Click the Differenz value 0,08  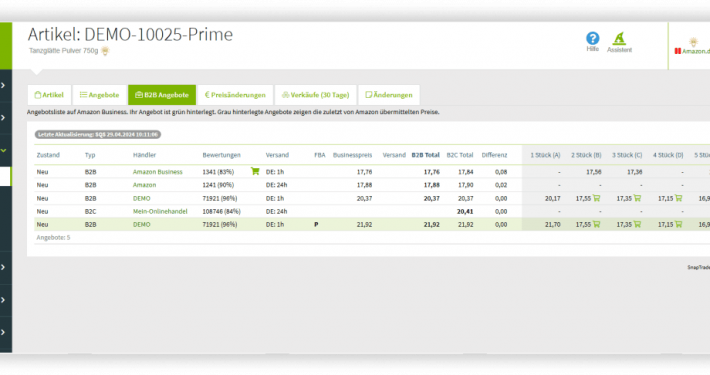tap(501, 172)
